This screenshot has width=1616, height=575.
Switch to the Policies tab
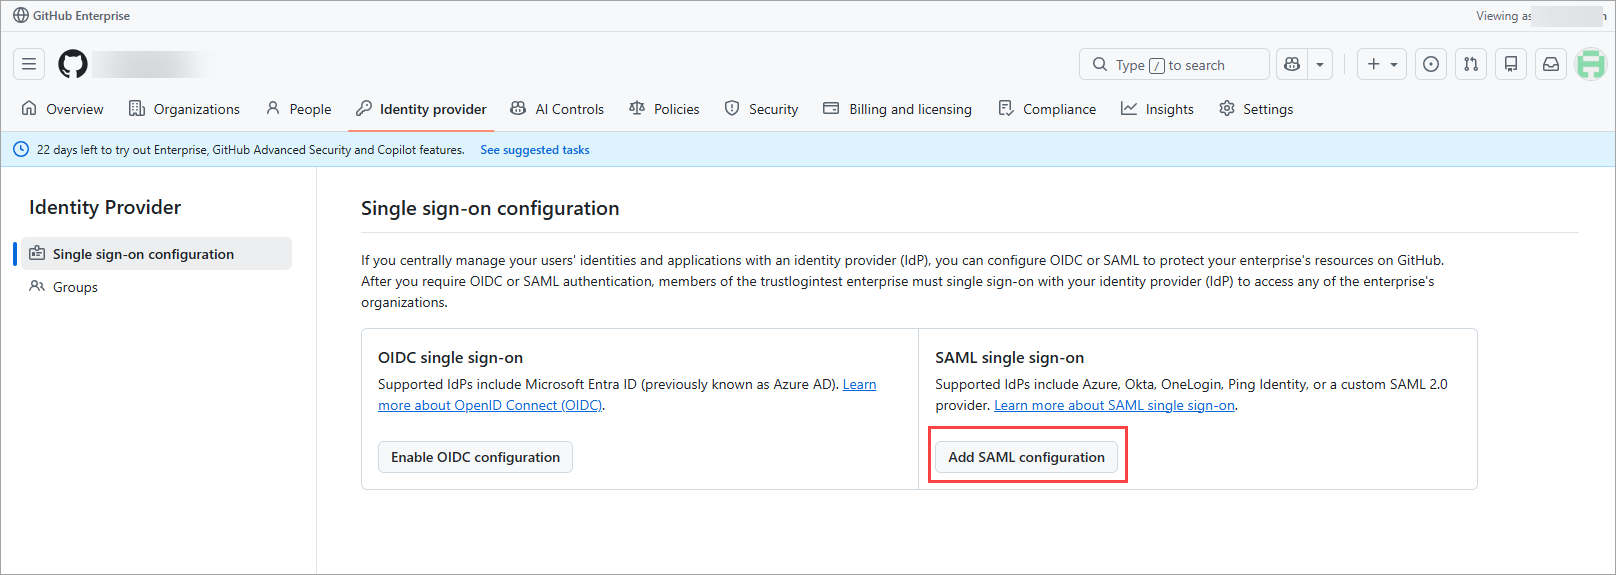665,109
